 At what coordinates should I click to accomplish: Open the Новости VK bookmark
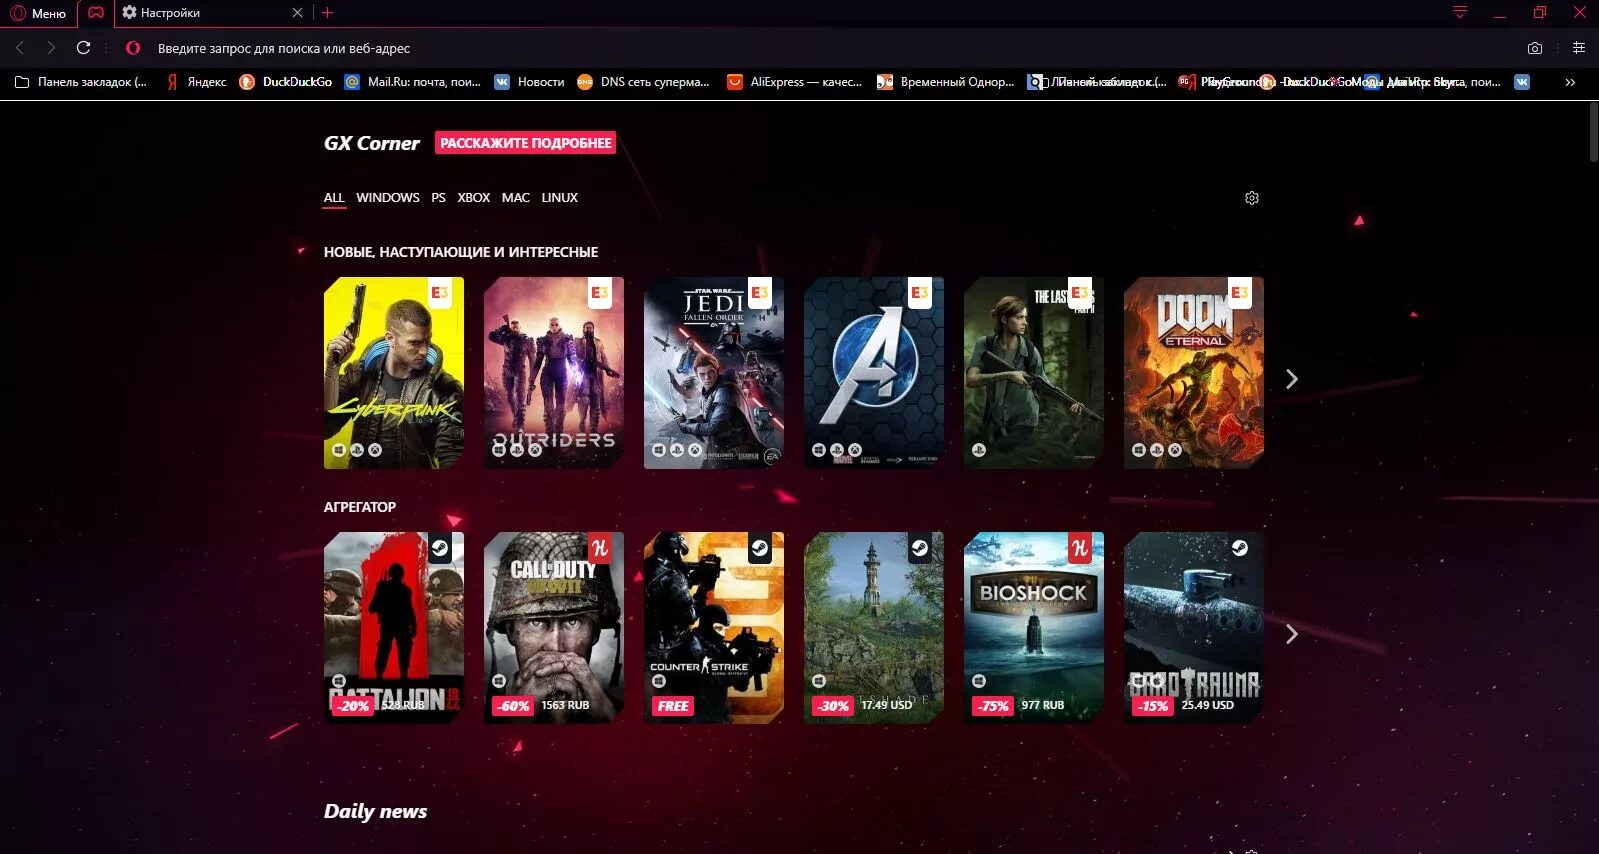click(530, 82)
